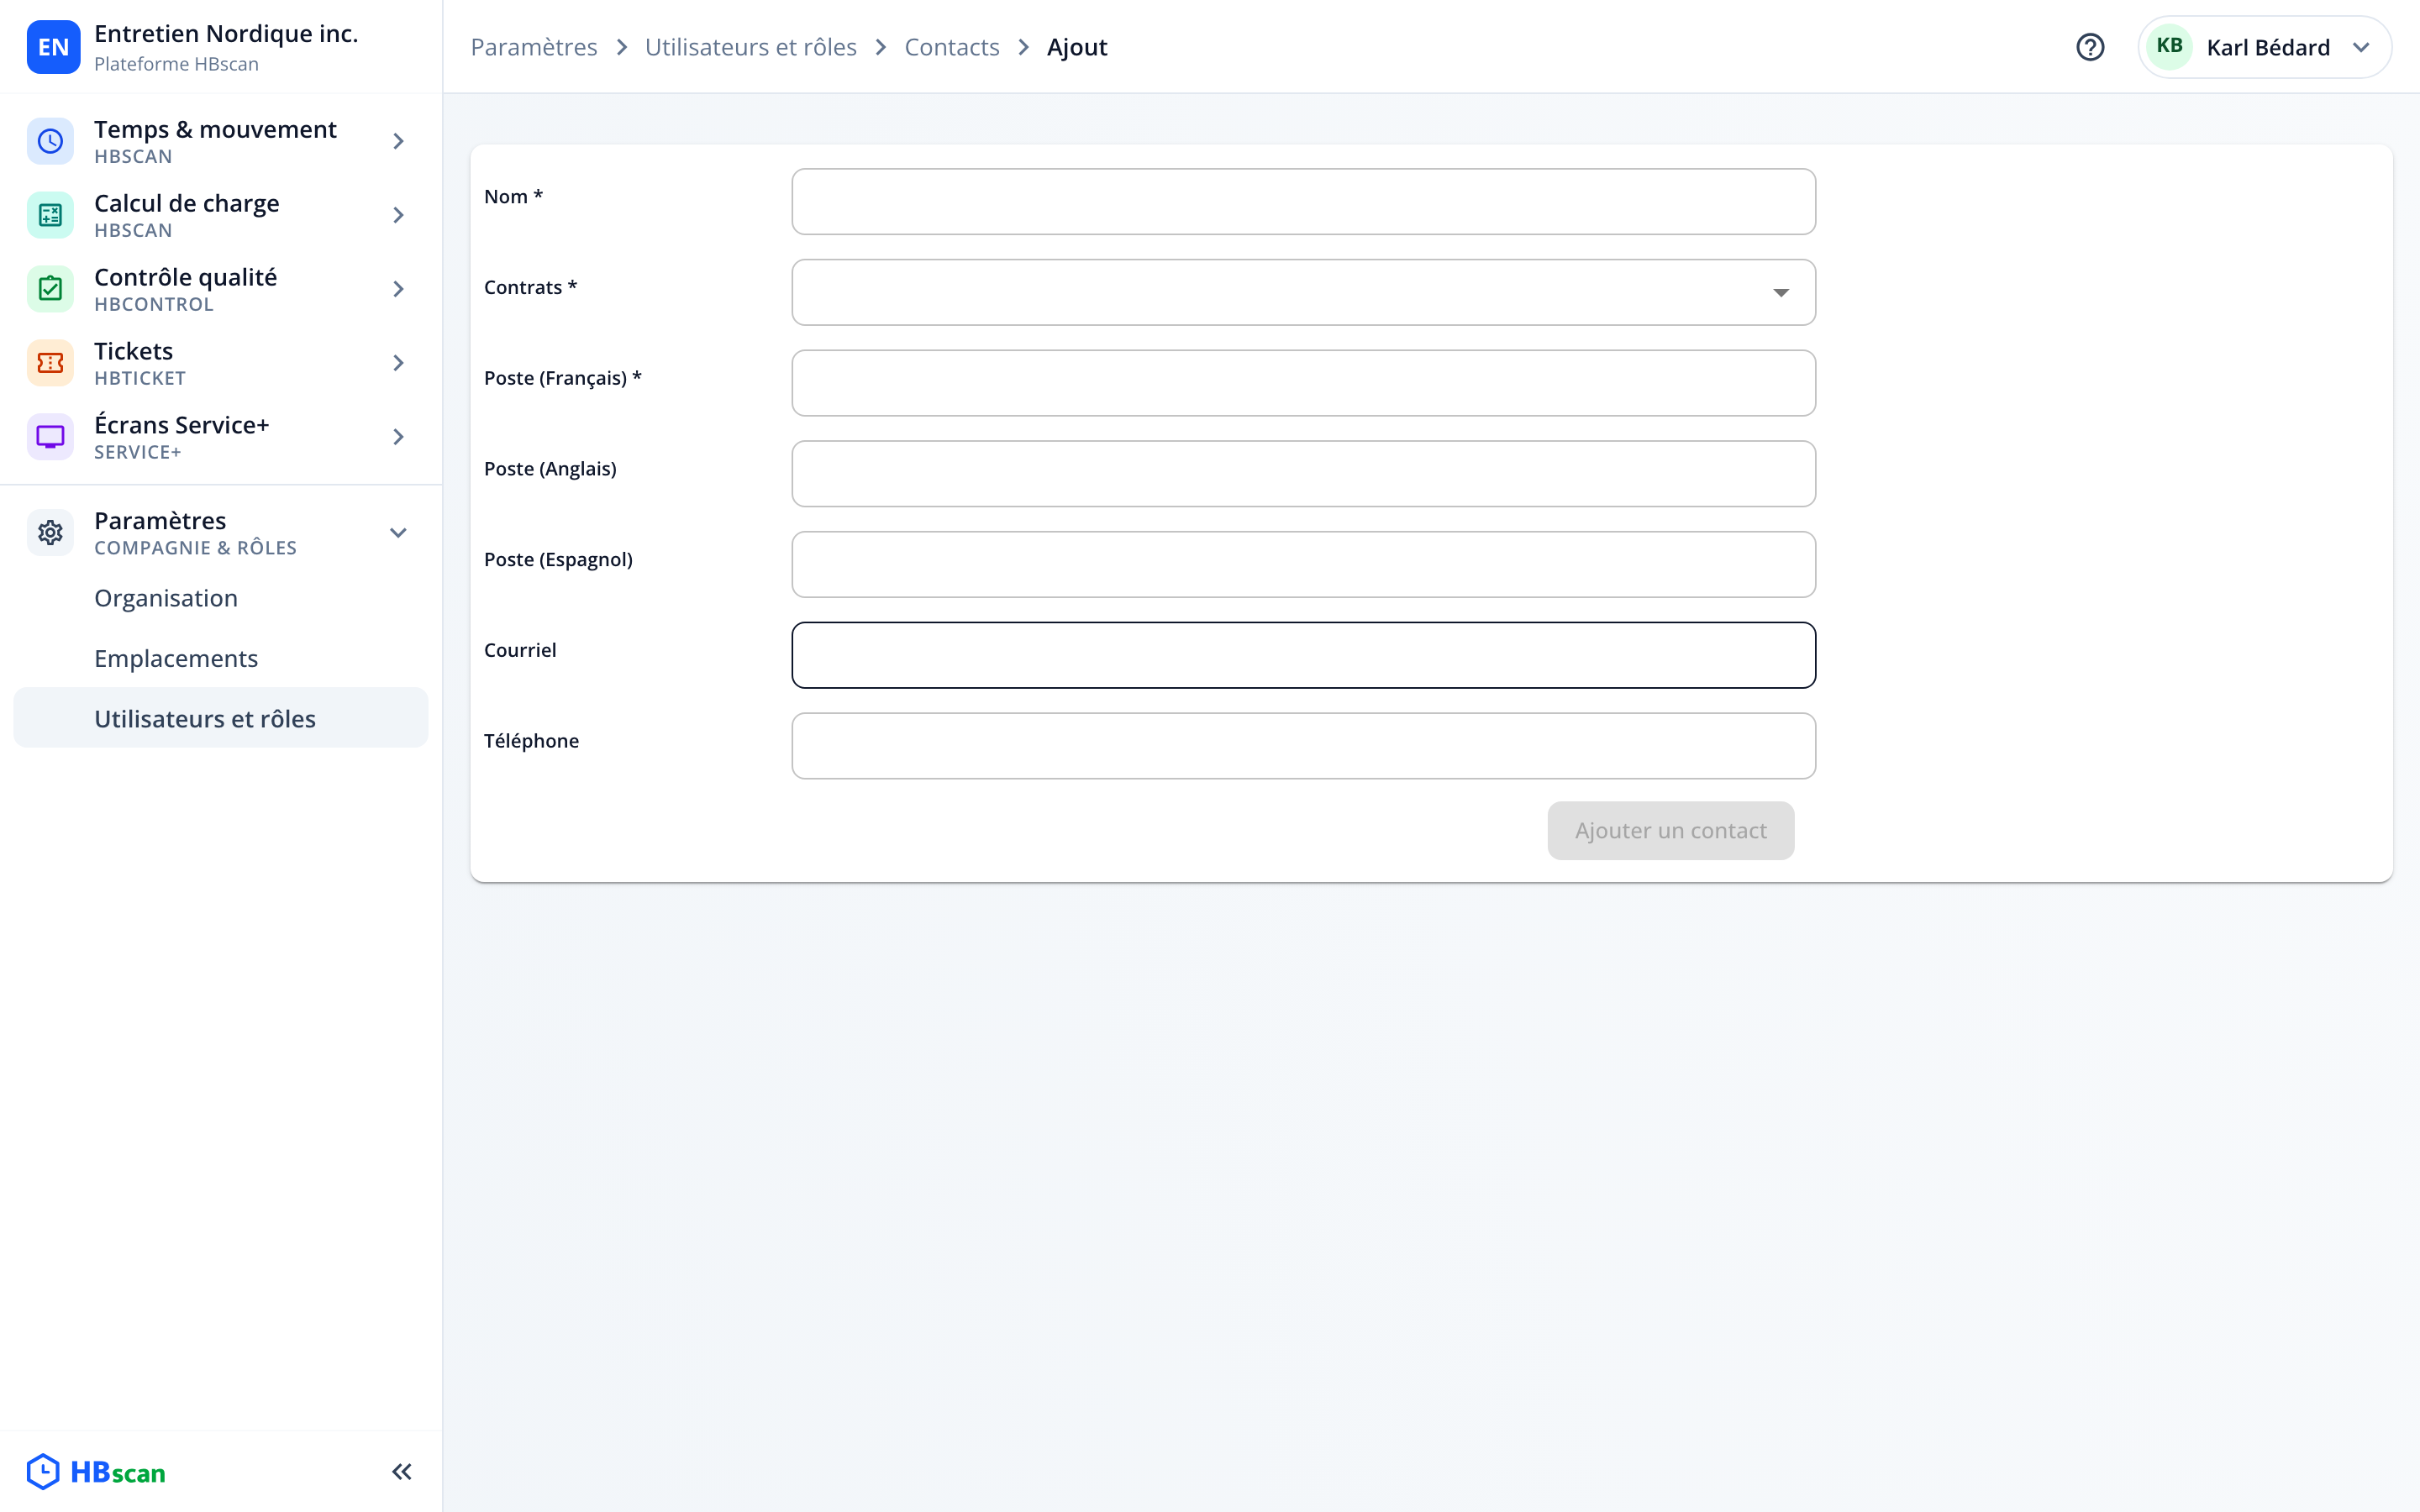
Task: Expand Tickets submenu chevron
Action: pos(398,363)
